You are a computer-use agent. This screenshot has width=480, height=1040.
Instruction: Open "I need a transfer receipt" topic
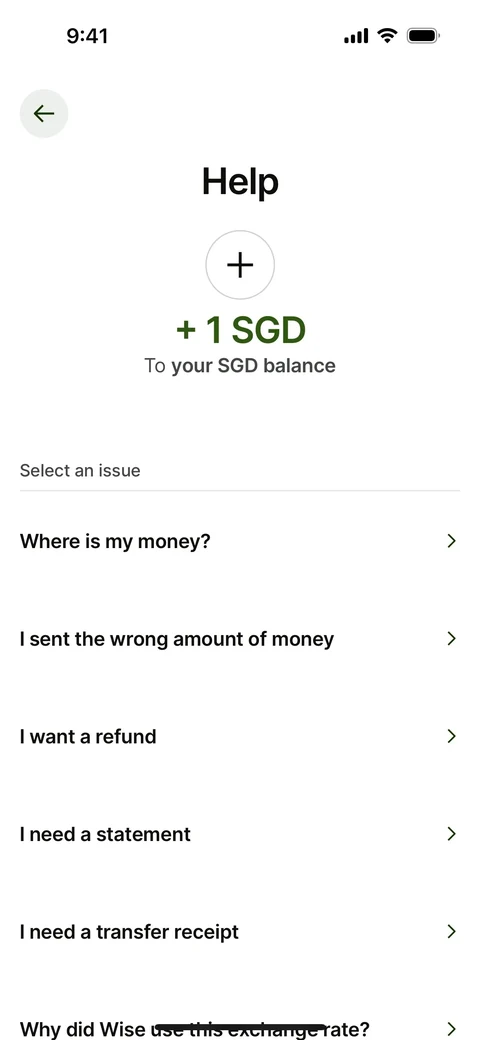240,931
